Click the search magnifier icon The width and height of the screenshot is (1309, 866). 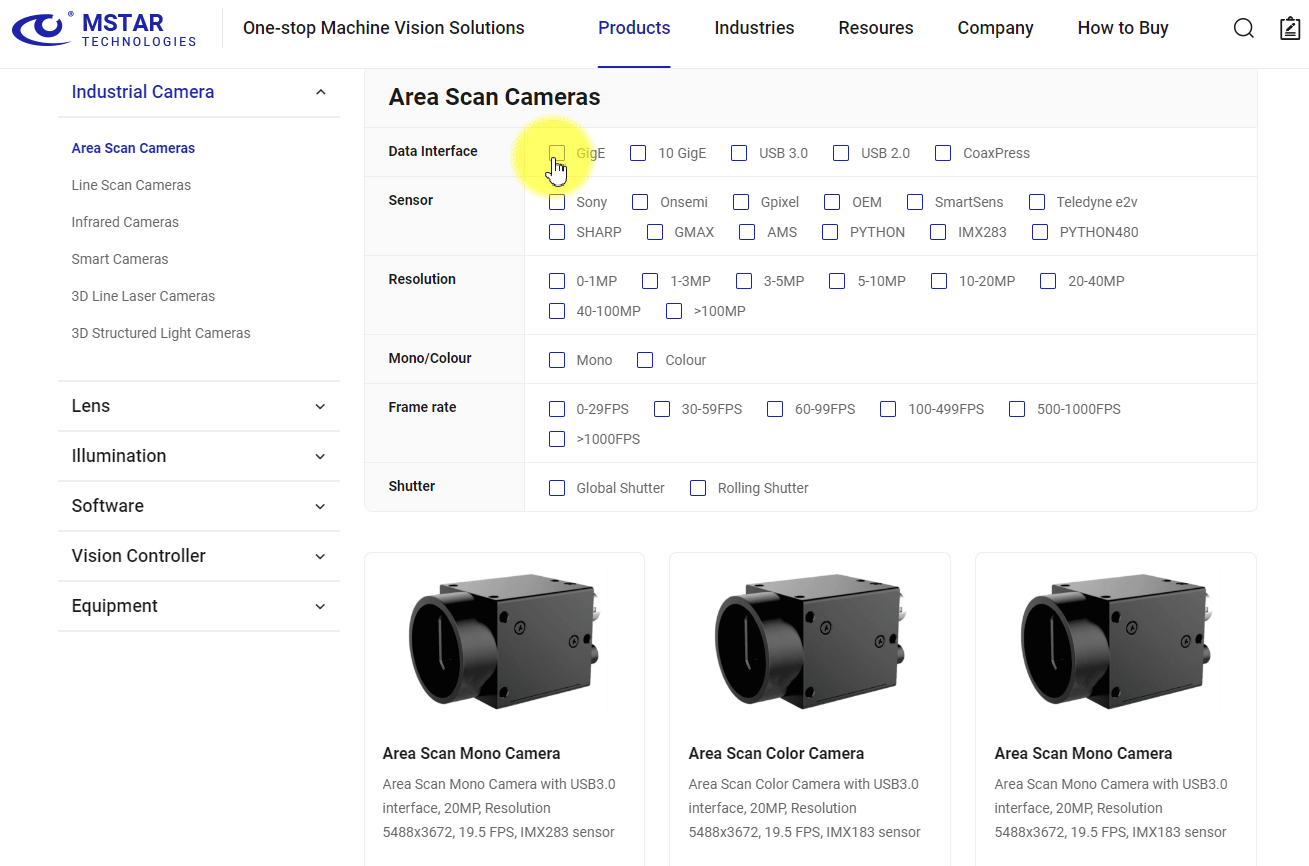coord(1243,28)
